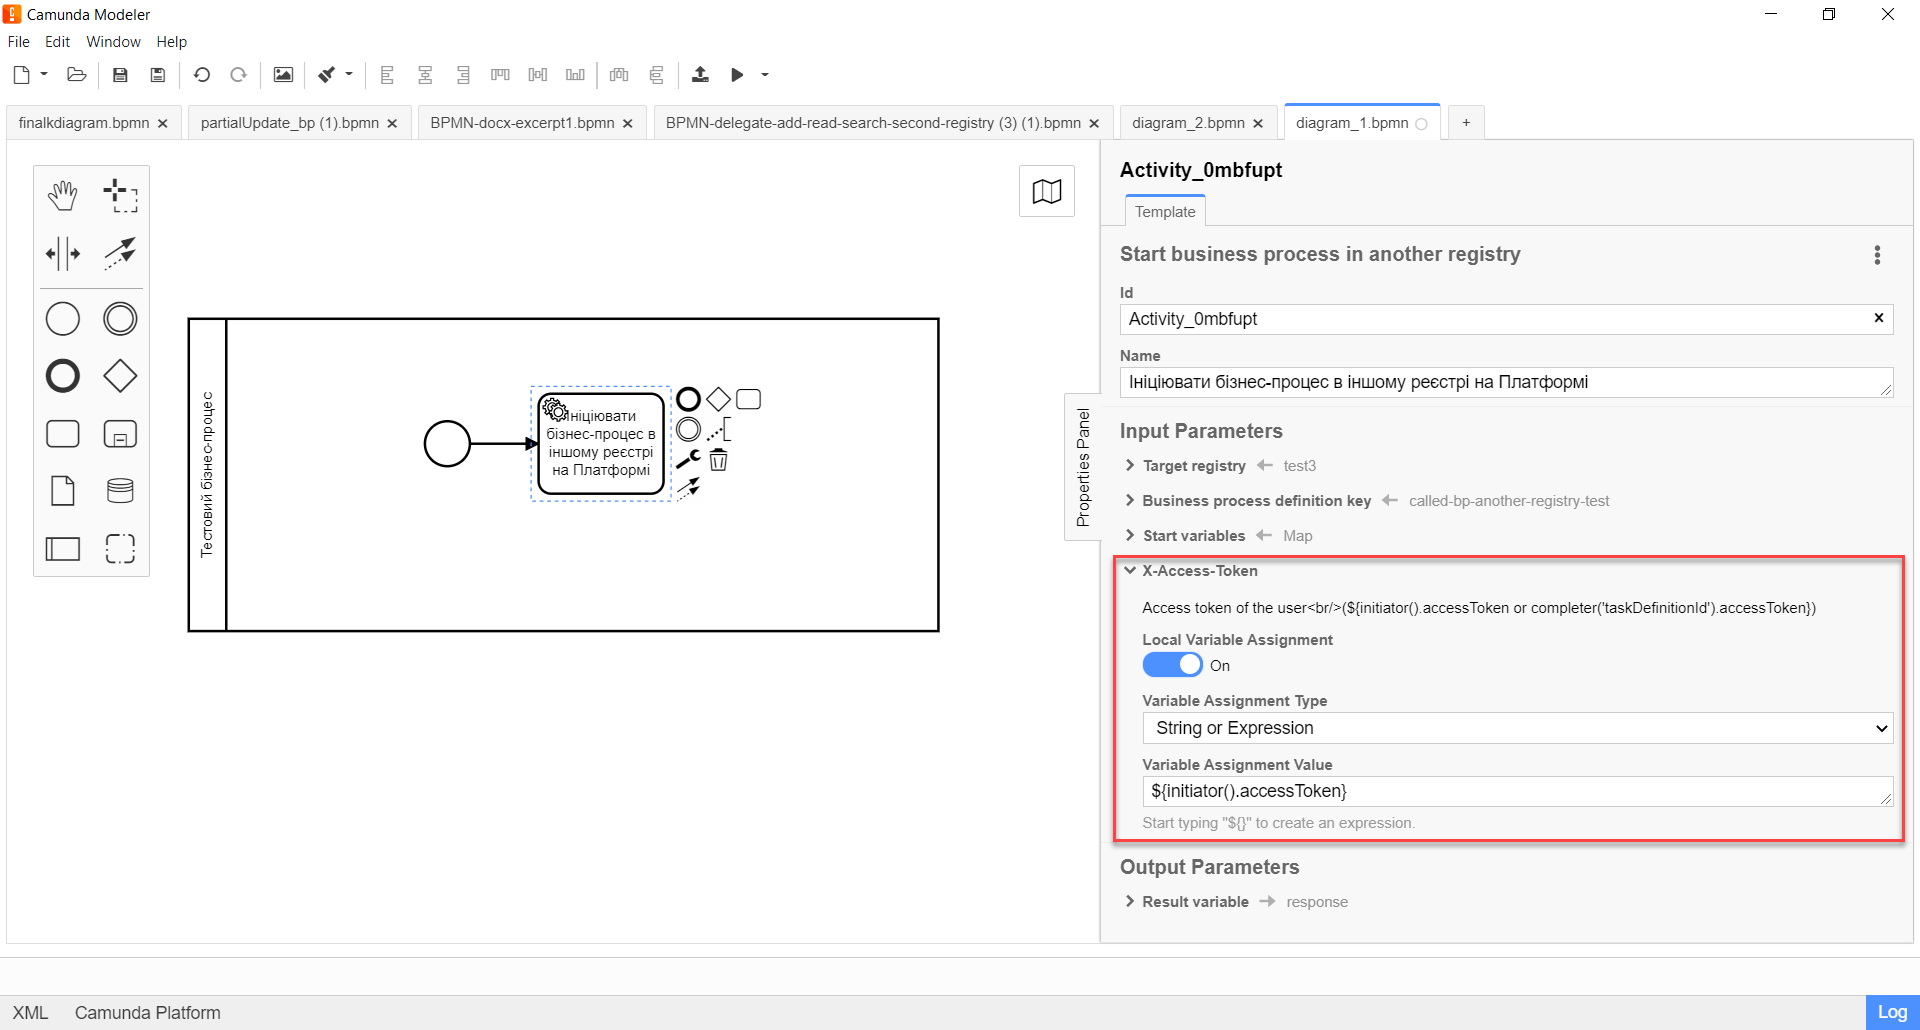
Task: Save the current diagram
Action: [120, 75]
